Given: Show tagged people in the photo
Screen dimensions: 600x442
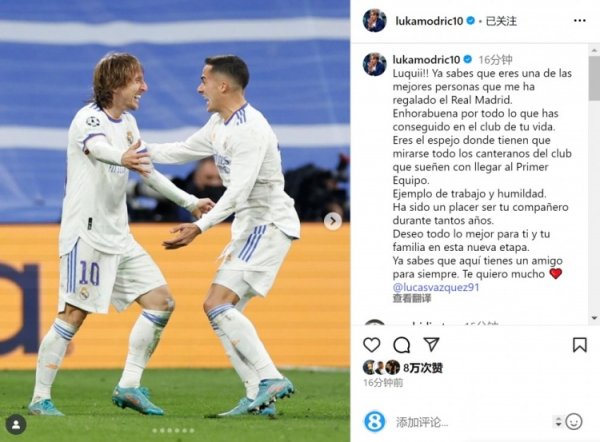Looking at the screenshot, I should point(16,425).
